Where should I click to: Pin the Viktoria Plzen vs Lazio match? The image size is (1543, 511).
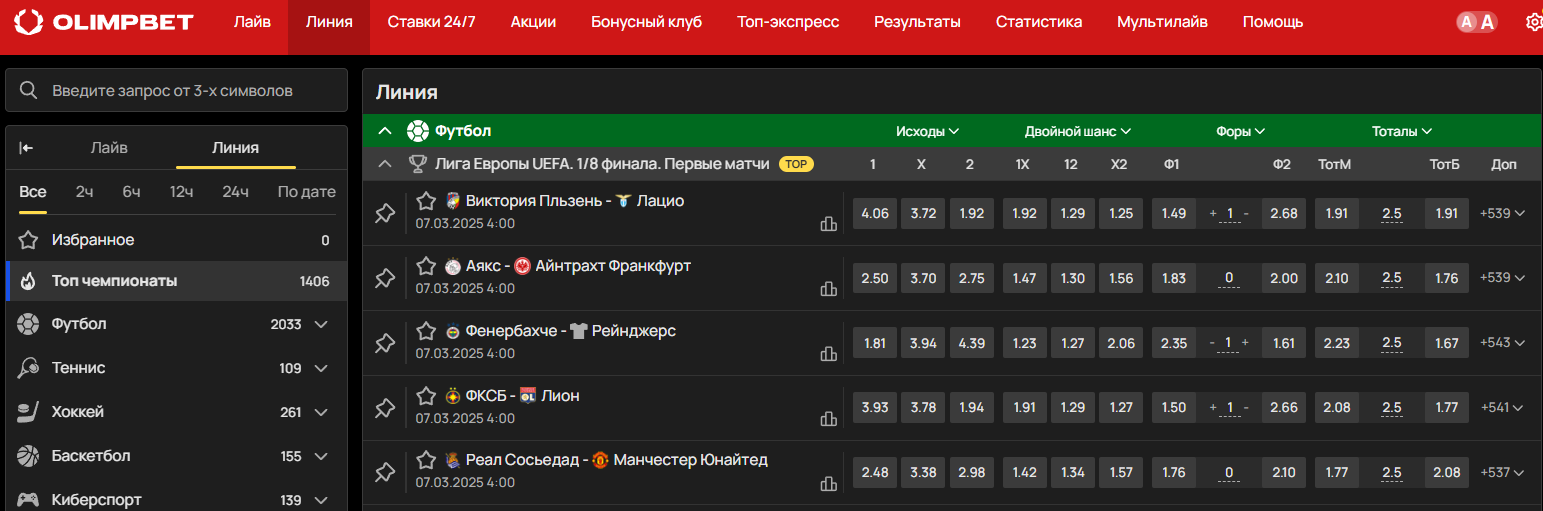385,213
